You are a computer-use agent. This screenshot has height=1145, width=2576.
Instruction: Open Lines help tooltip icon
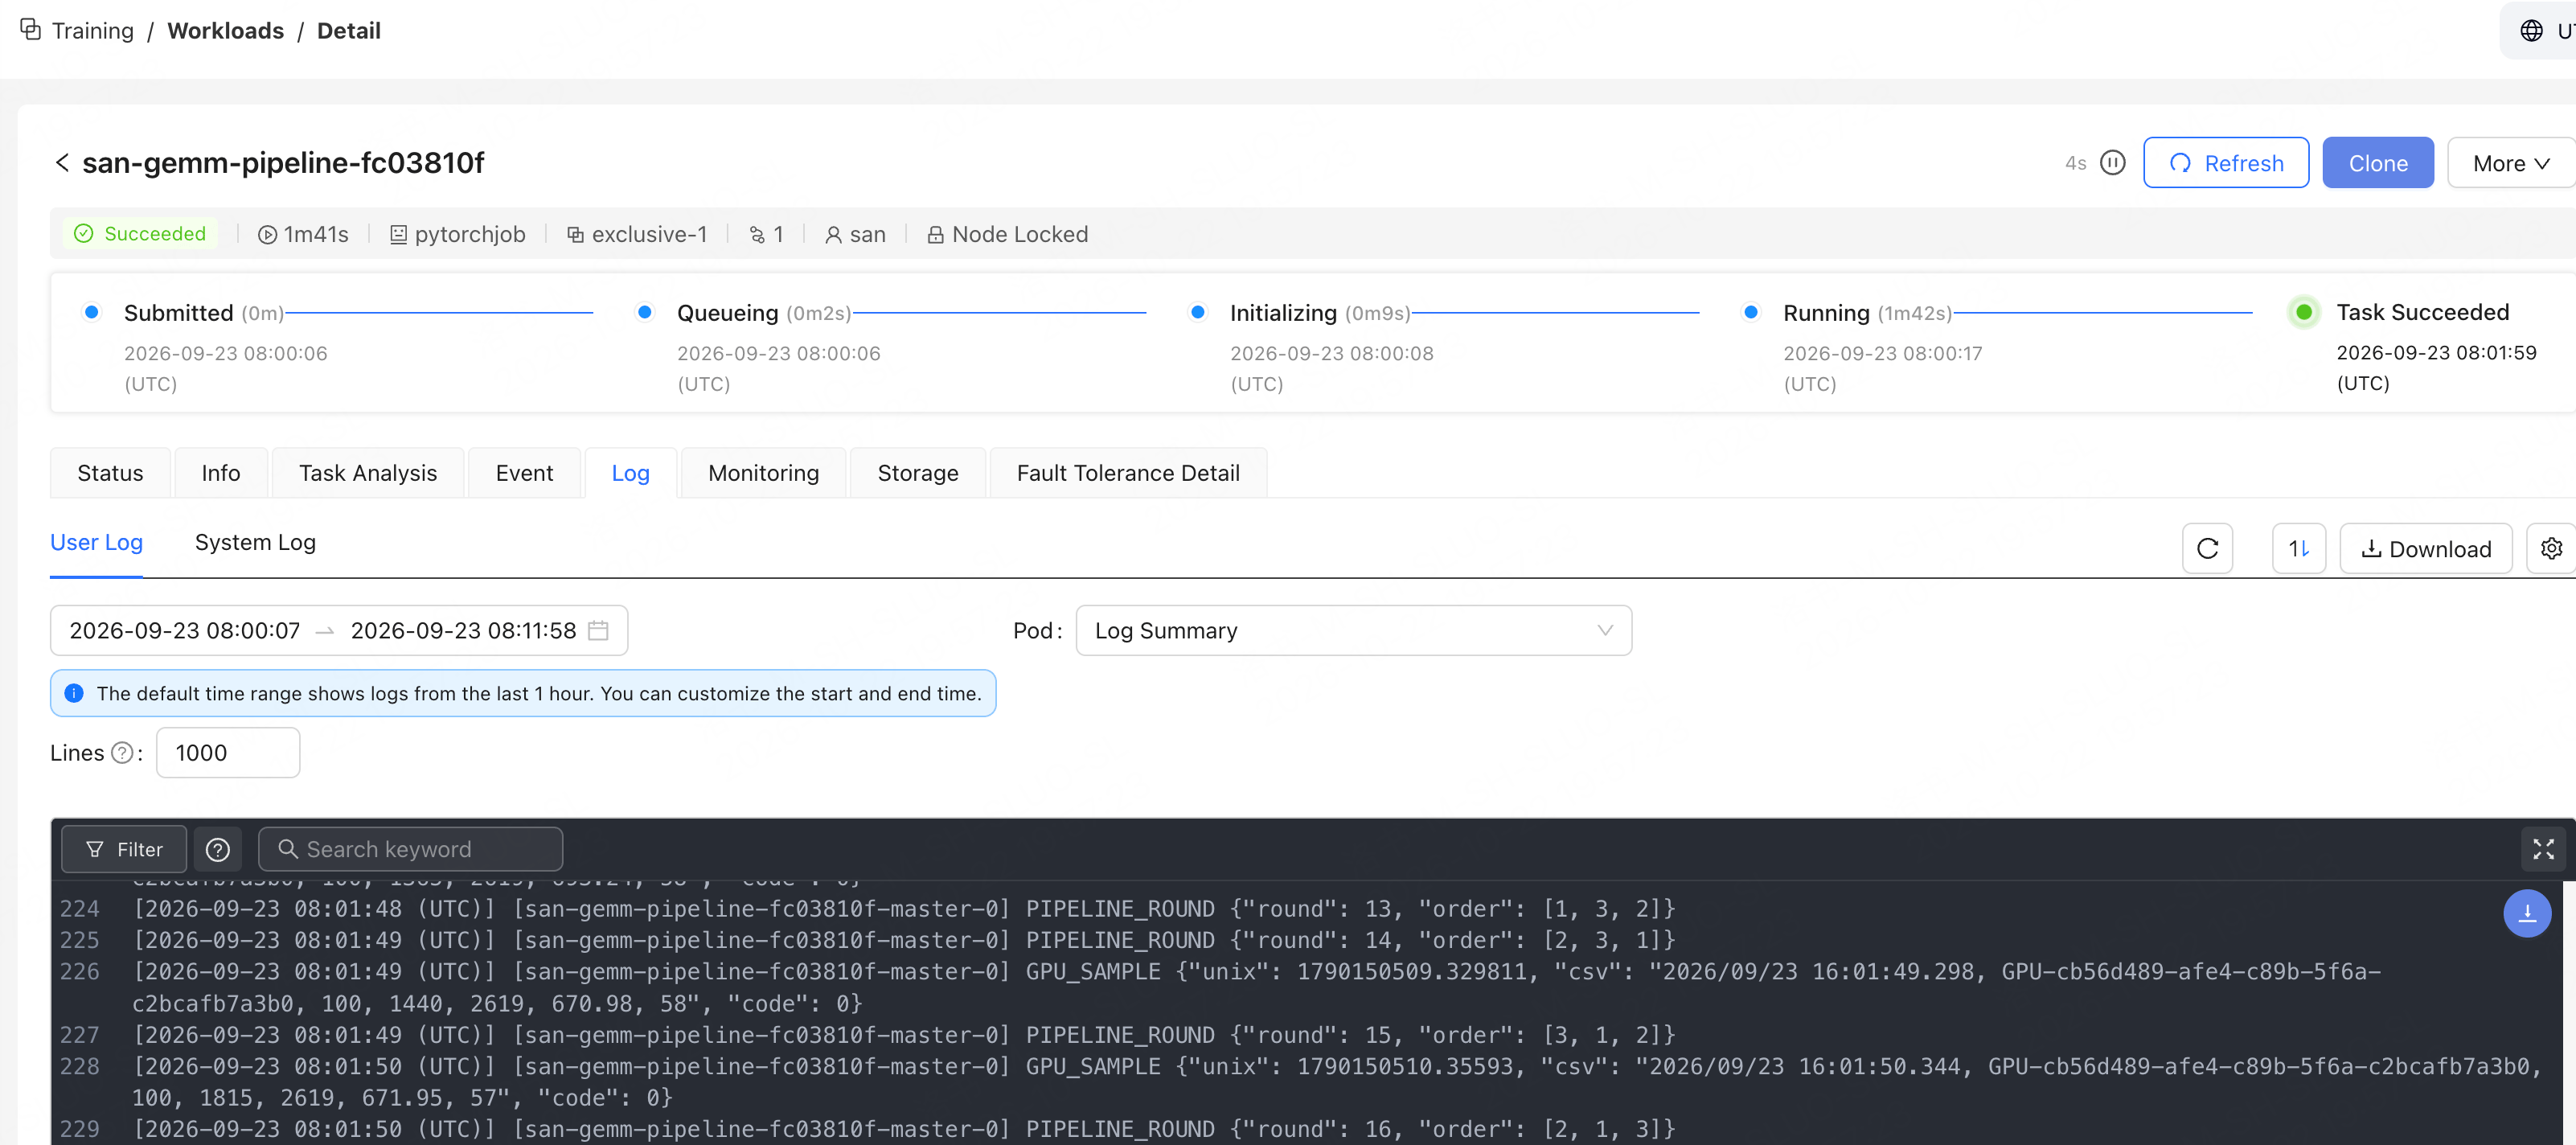pyautogui.click(x=122, y=753)
